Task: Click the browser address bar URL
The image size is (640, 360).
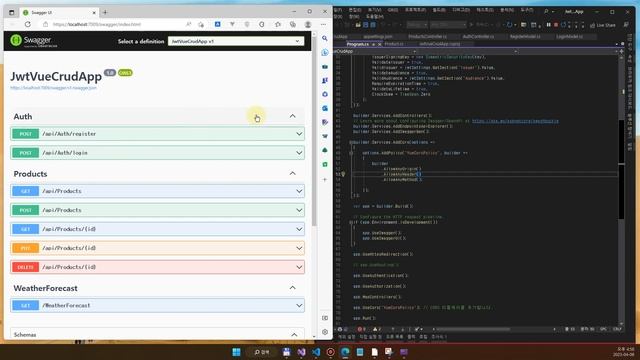Action: coord(97,24)
